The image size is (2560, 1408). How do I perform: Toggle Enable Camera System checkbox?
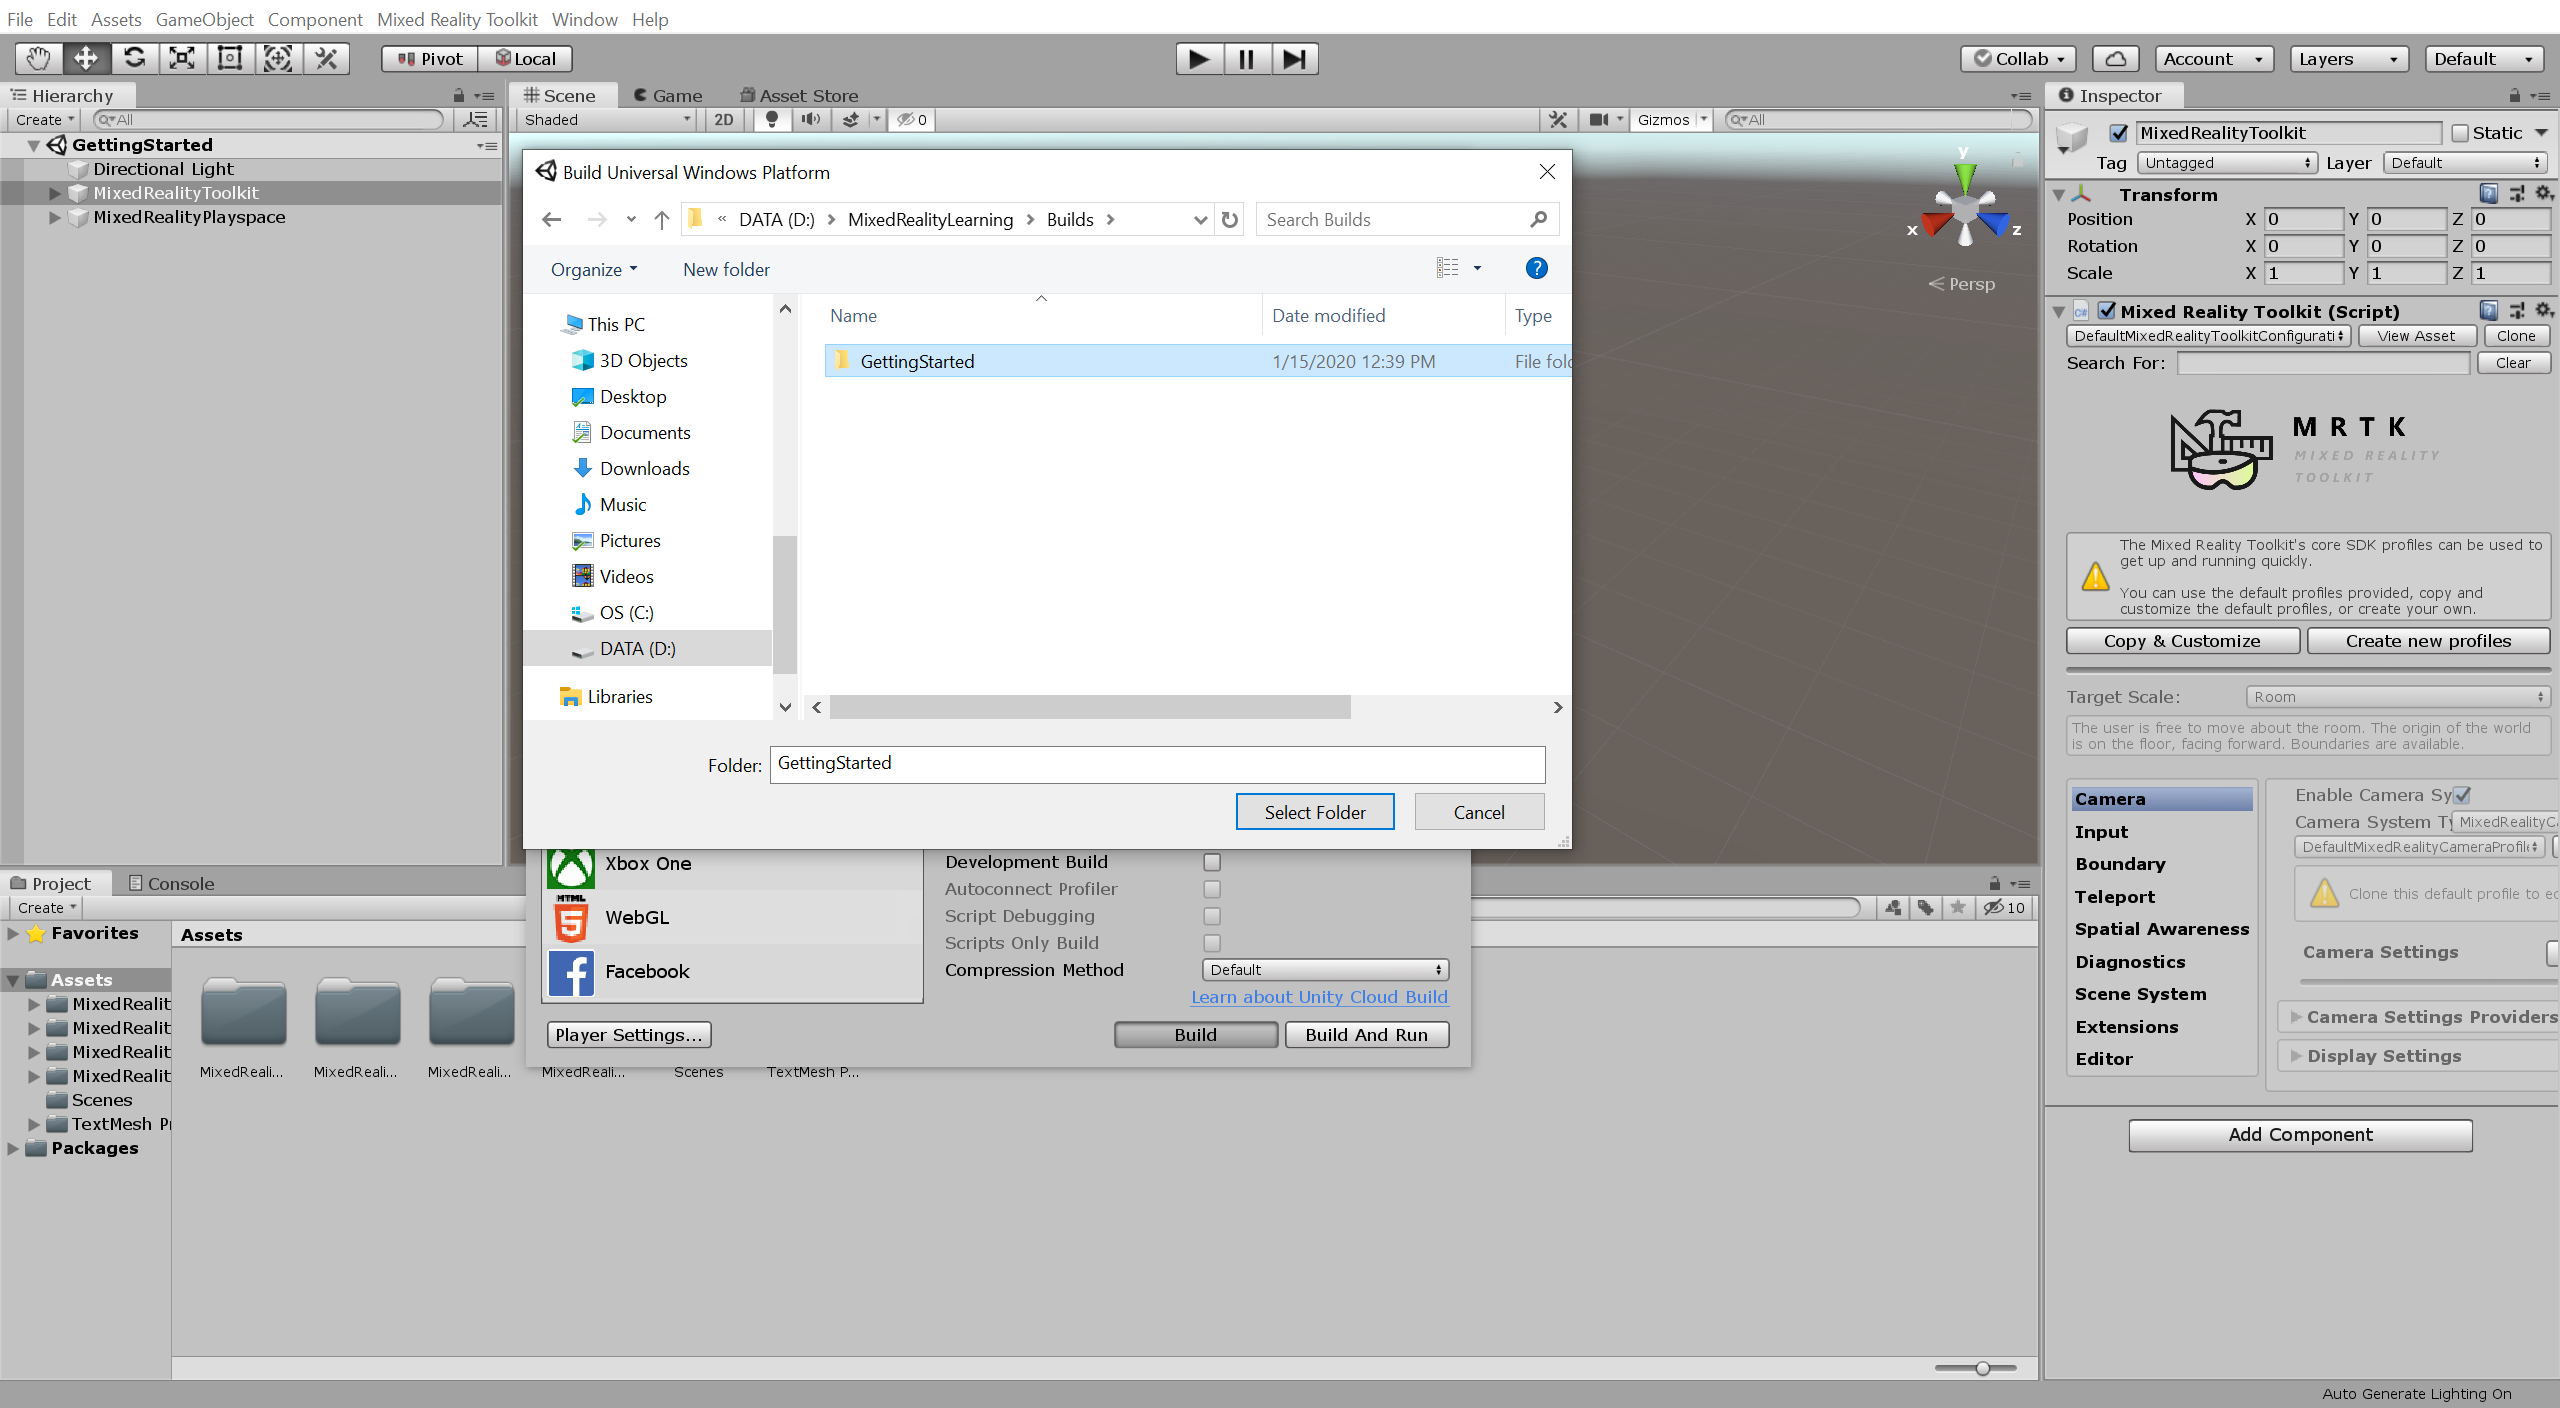coord(2462,795)
